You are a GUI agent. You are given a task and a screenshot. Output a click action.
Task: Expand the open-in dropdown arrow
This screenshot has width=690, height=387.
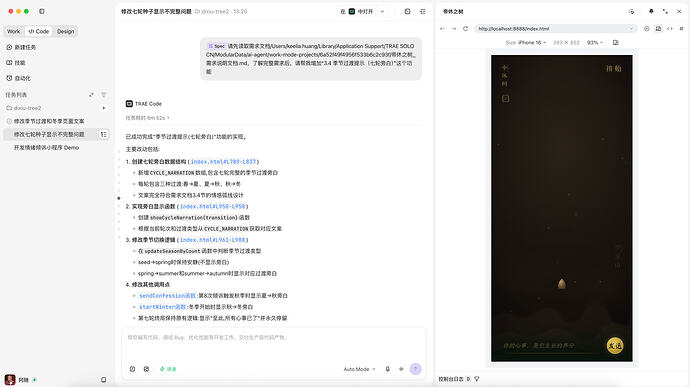coord(382,11)
